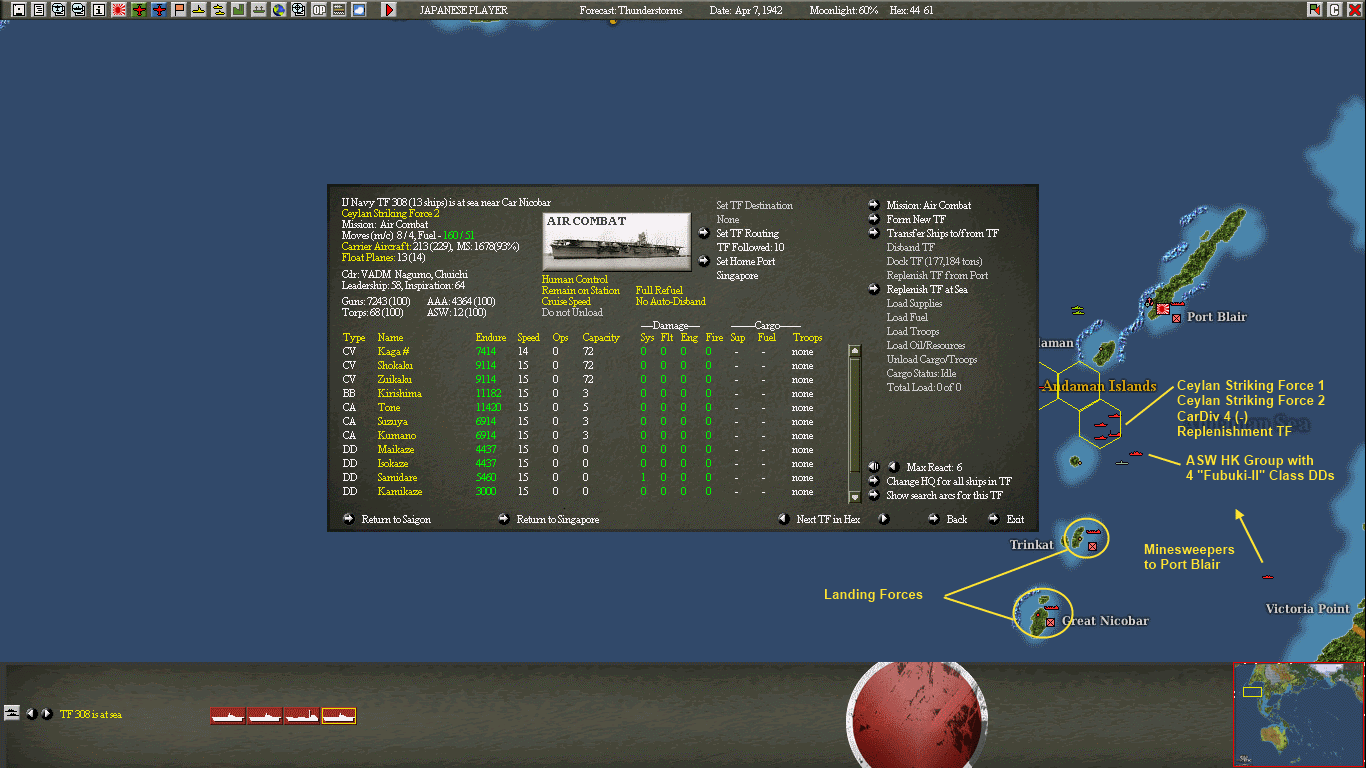Screen dimensions: 1366x768
Task: Click the orange flag toolbar icon
Action: (x=179, y=10)
